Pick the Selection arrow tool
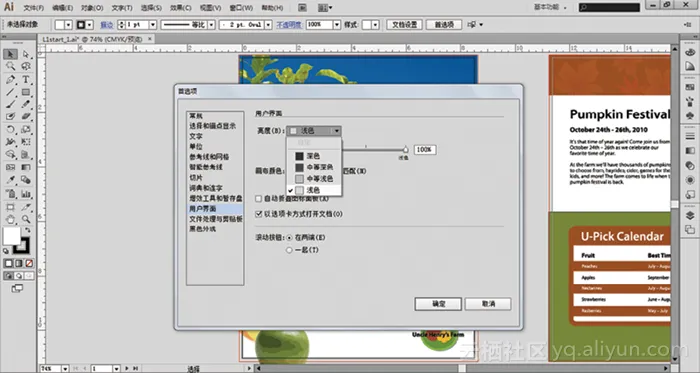Image resolution: width=700 pixels, height=373 pixels. tap(11, 54)
